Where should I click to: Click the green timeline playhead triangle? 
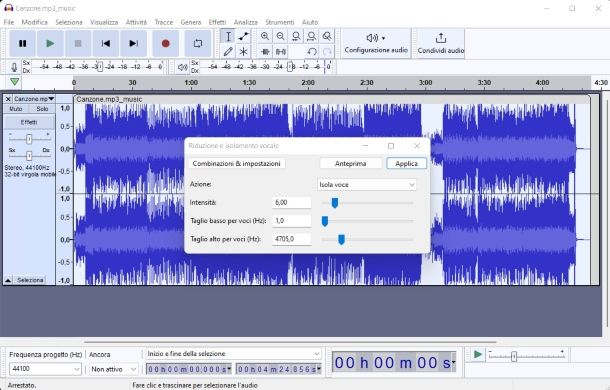point(14,82)
